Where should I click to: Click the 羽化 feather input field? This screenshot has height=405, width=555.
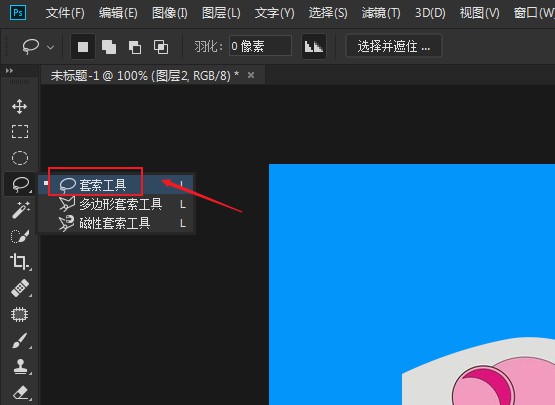pos(261,46)
